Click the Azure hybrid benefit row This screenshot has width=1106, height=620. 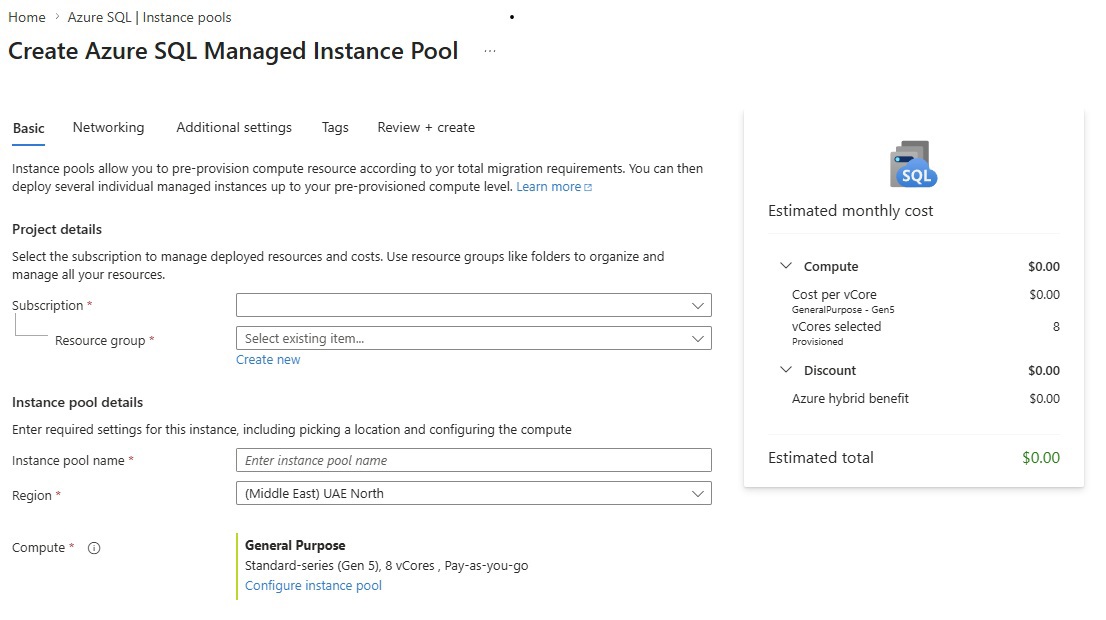point(925,399)
